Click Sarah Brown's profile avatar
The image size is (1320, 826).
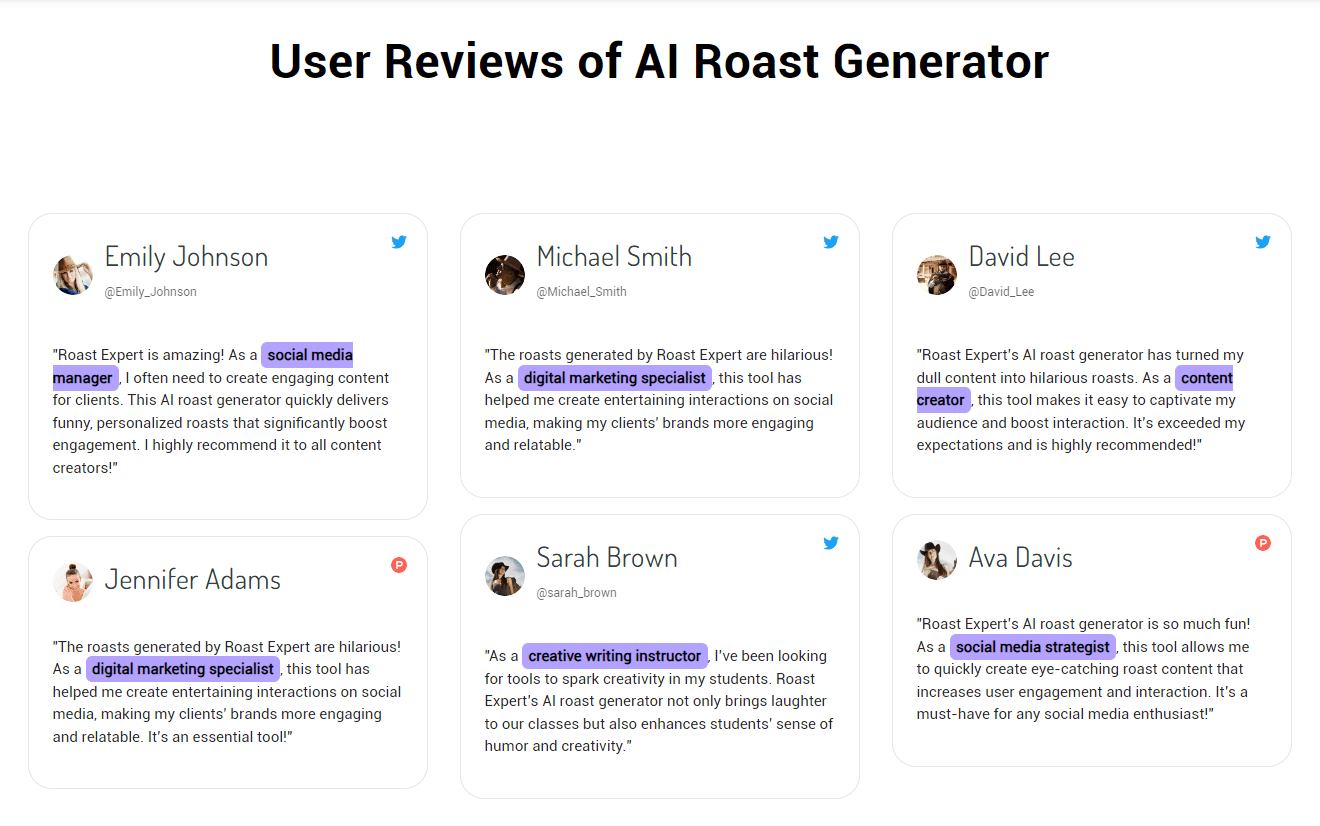tap(505, 575)
